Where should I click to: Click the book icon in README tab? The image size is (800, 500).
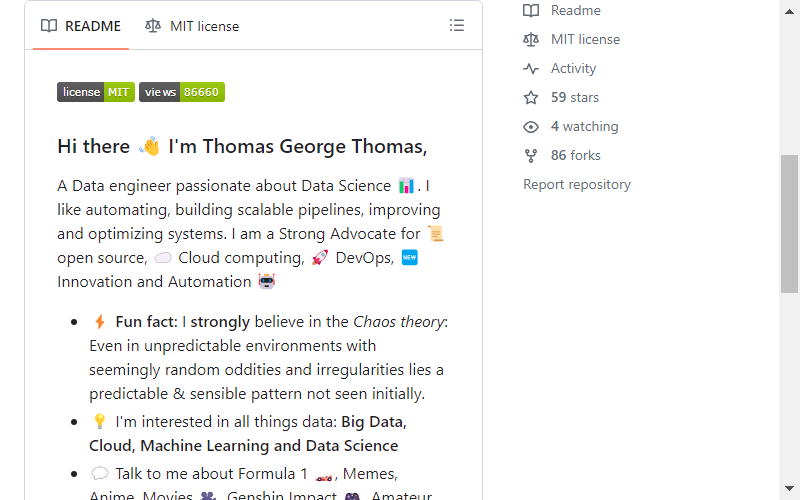click(x=49, y=26)
